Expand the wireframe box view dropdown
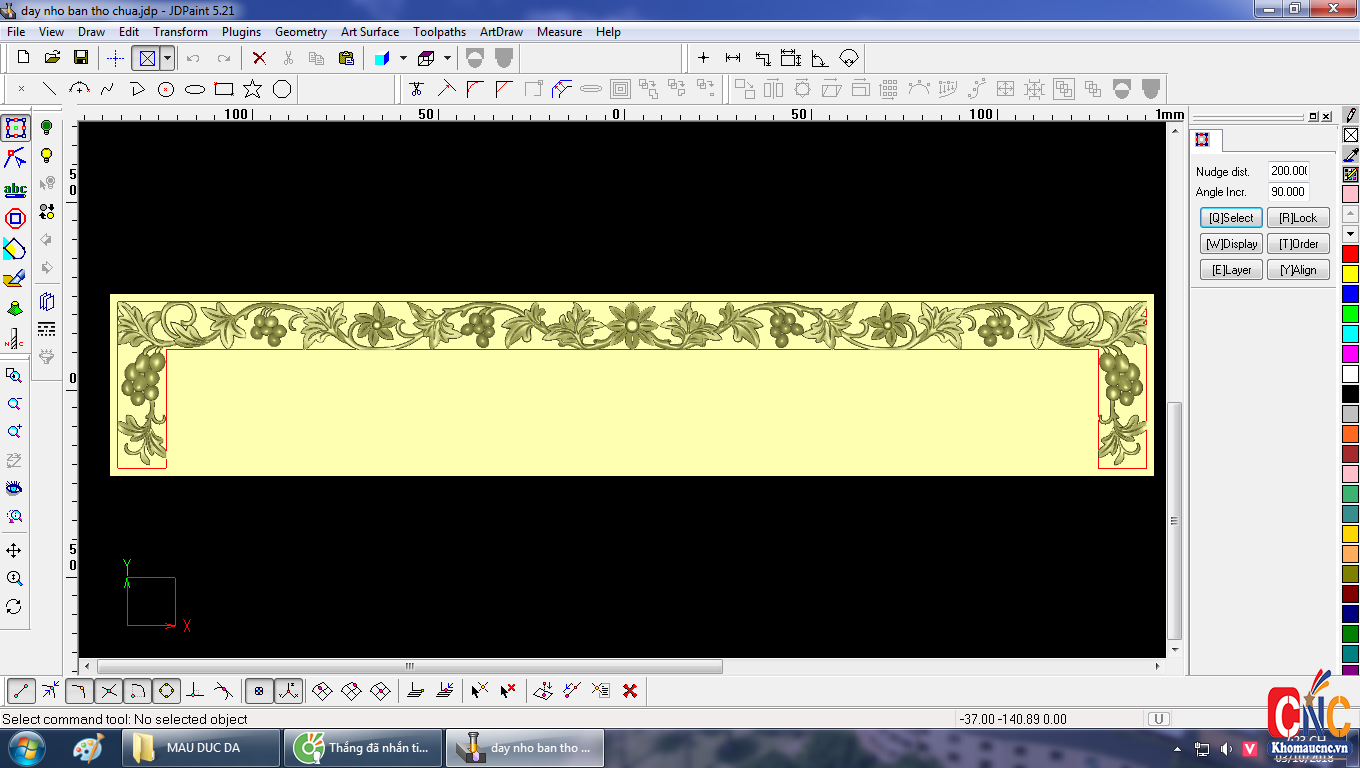The image size is (1360, 768). 447,58
